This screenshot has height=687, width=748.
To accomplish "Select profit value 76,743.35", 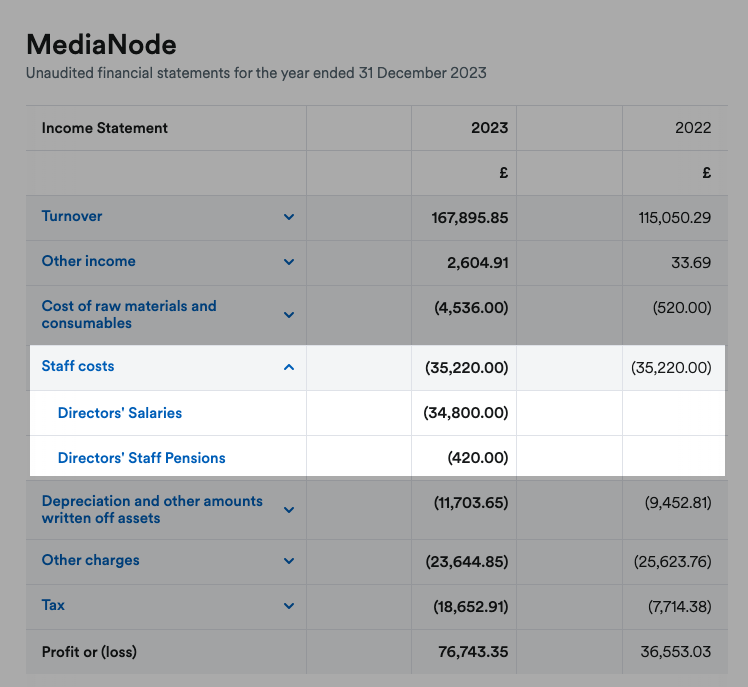I will [x=473, y=652].
